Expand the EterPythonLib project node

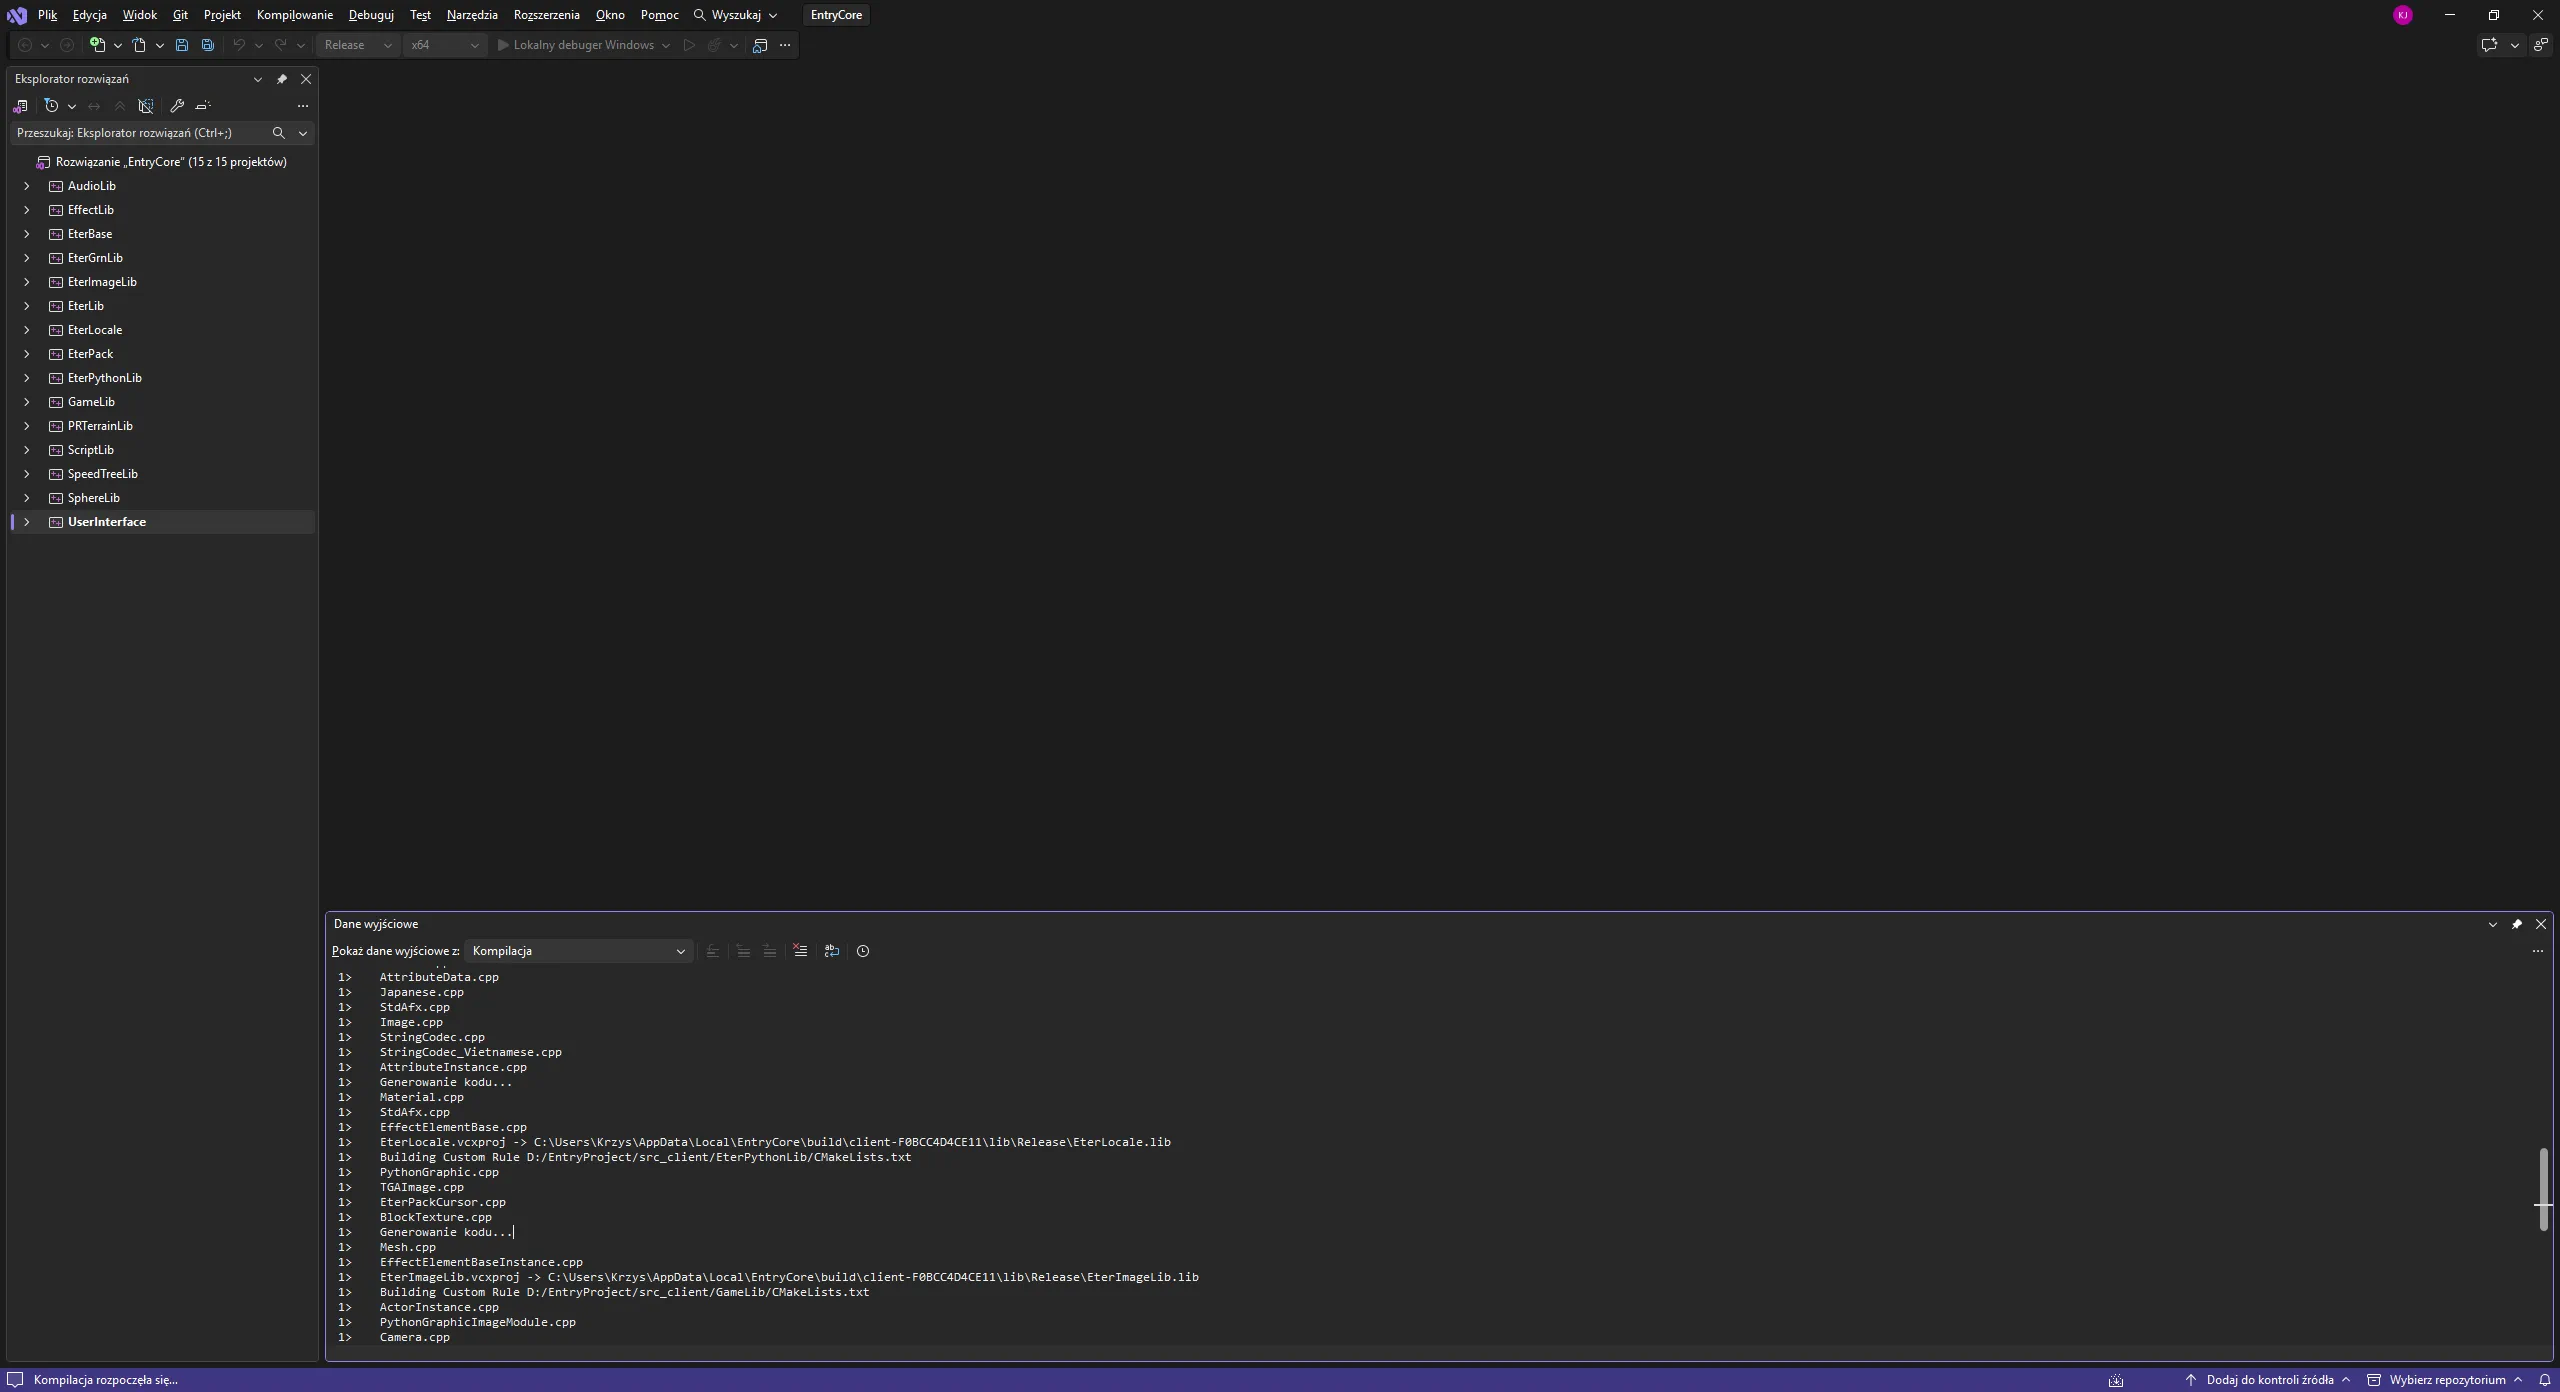tap(27, 378)
